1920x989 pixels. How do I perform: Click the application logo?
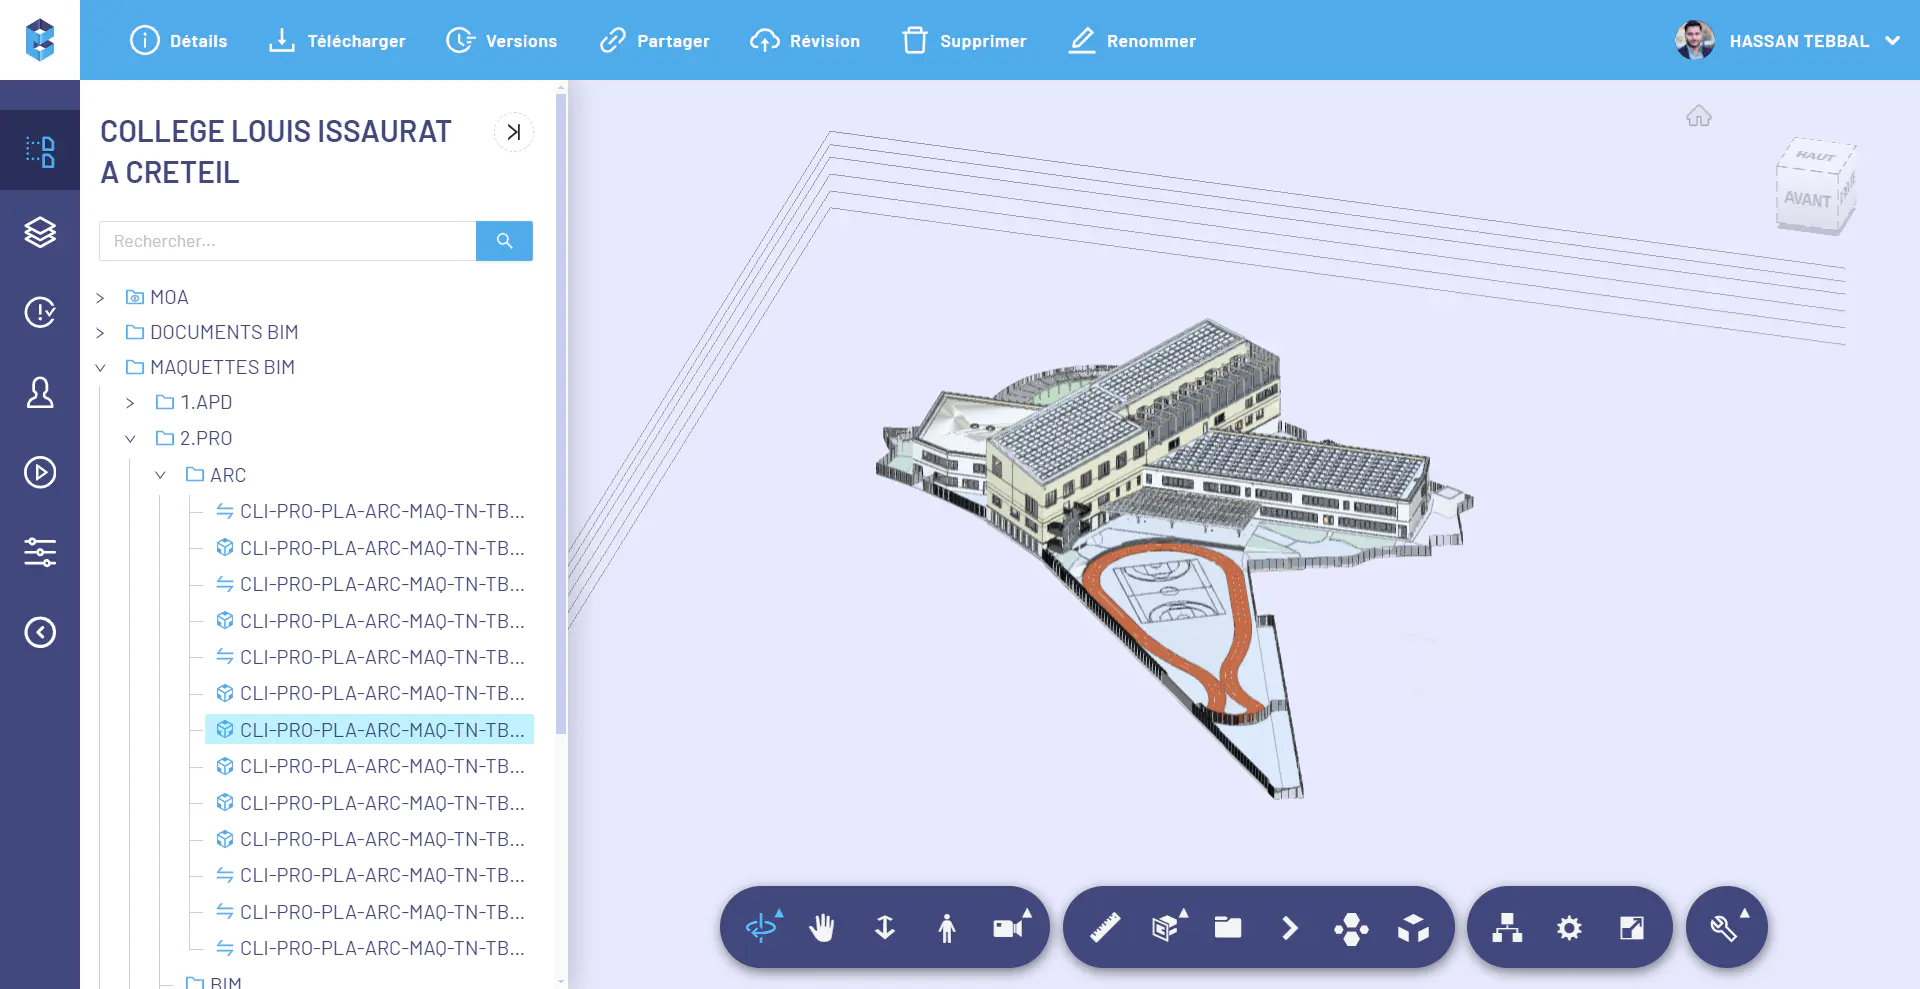[40, 40]
